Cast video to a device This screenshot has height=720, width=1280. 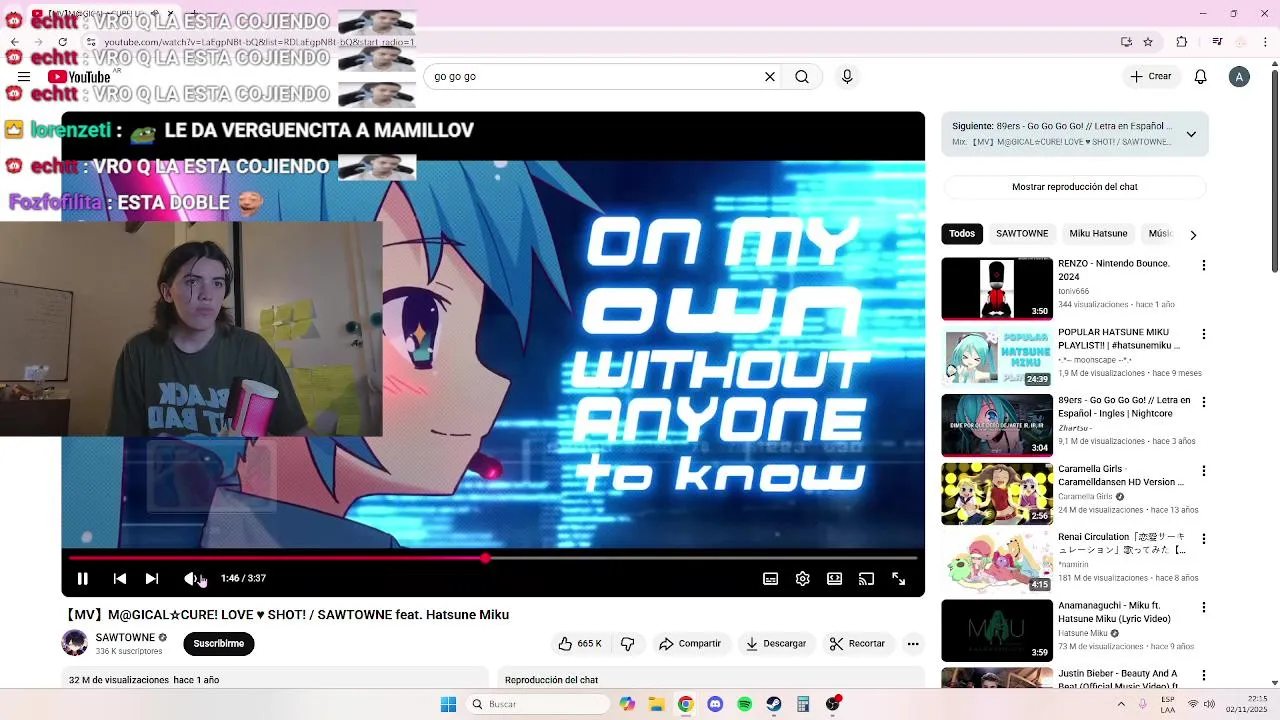pos(866,578)
